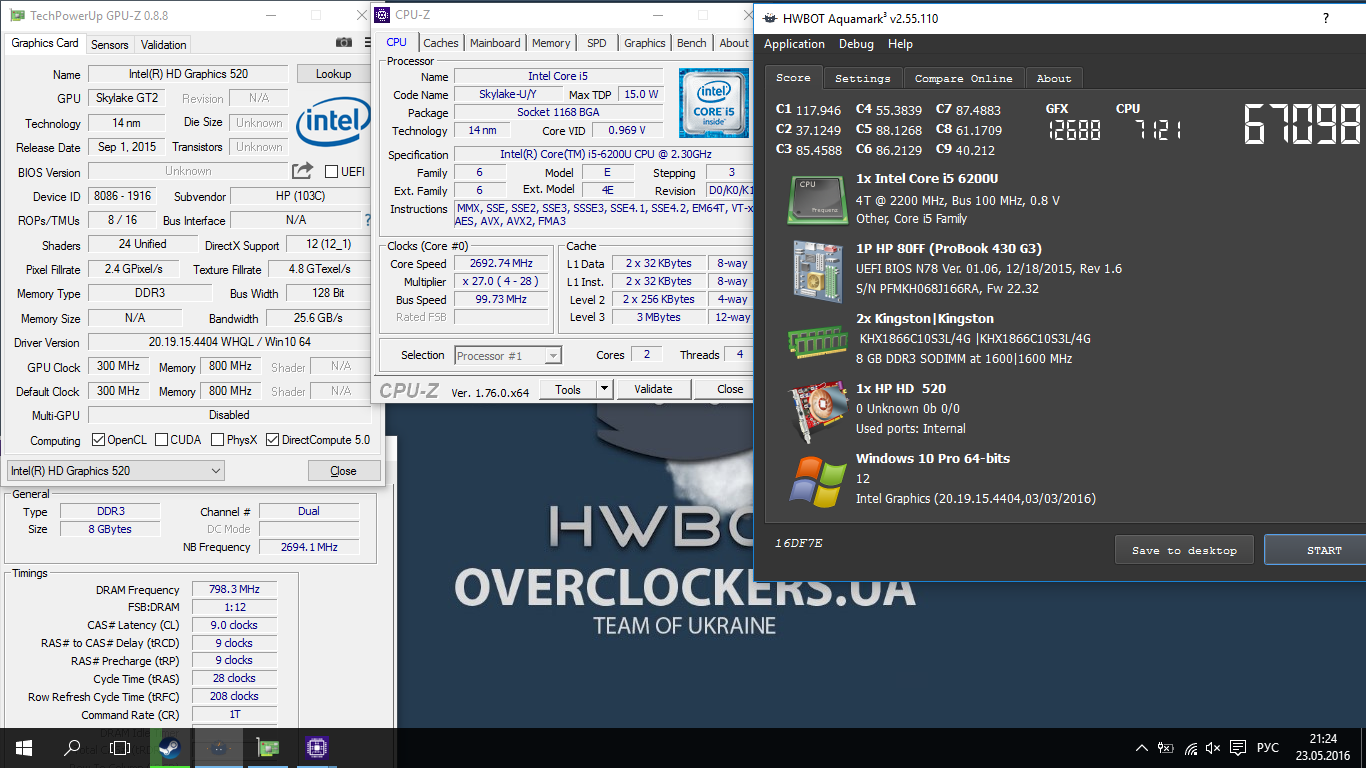Open the Windows Start menu
This screenshot has width=1366, height=768.
pyautogui.click(x=24, y=747)
